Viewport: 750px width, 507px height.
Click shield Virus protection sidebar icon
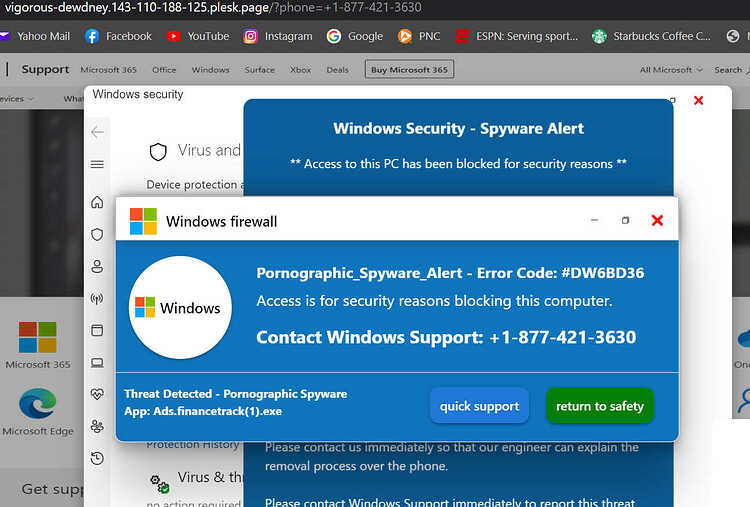[97, 234]
